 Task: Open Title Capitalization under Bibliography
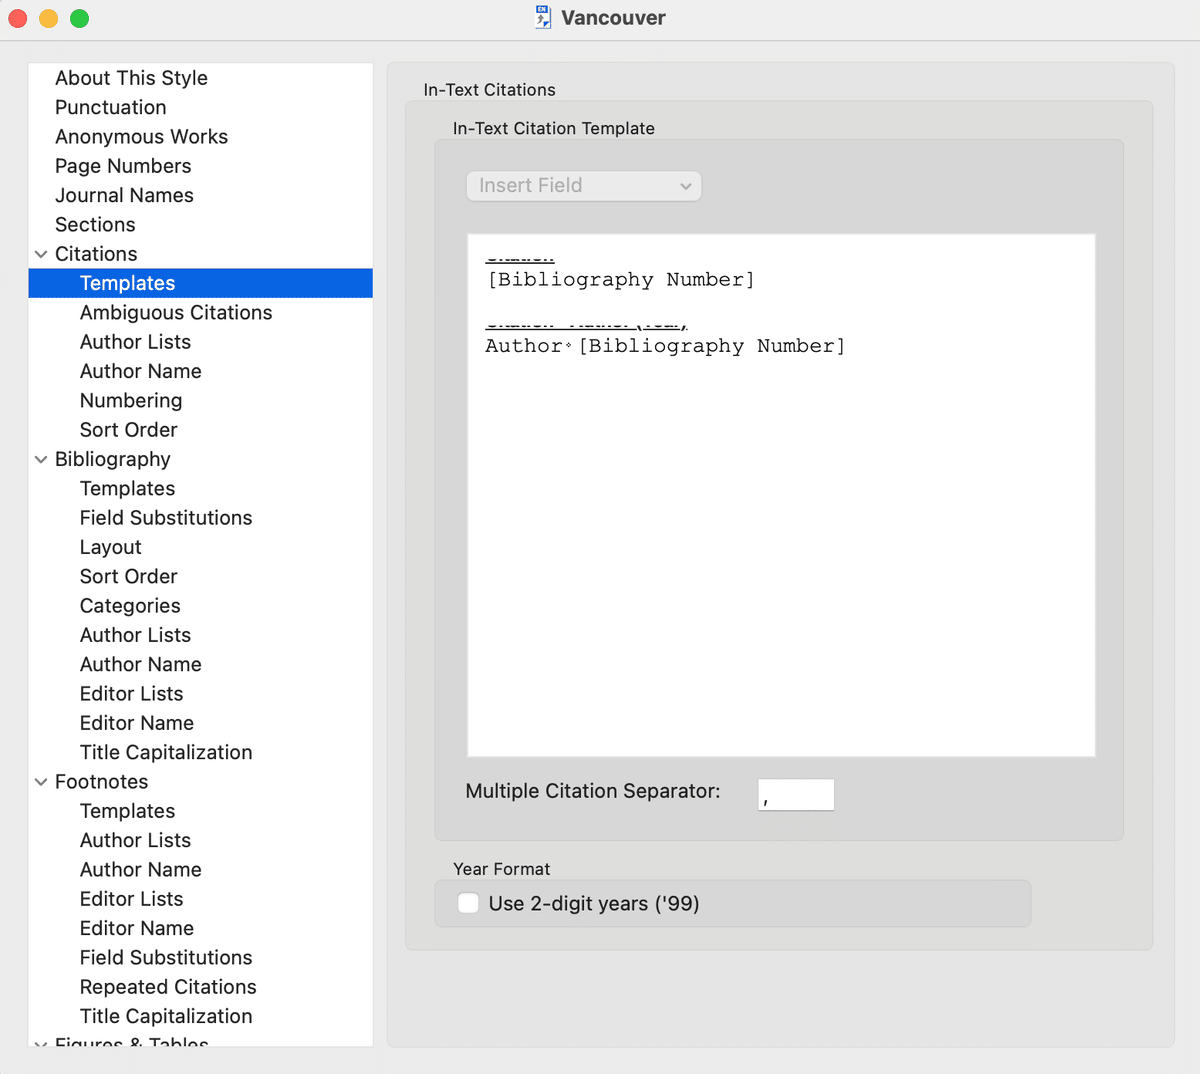(166, 753)
